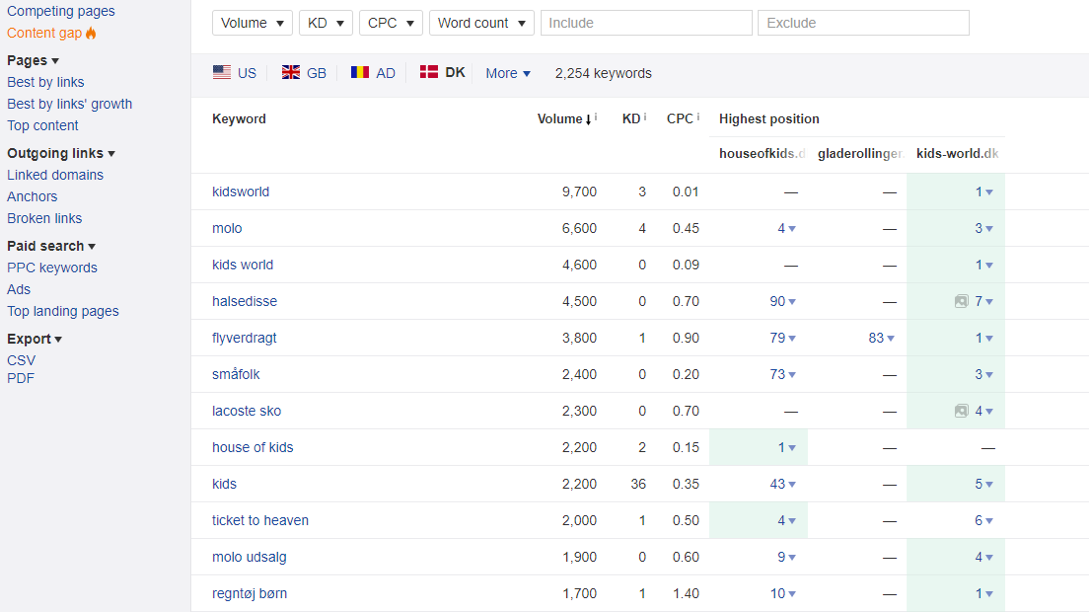Open Content gap in the sidebar

point(45,33)
